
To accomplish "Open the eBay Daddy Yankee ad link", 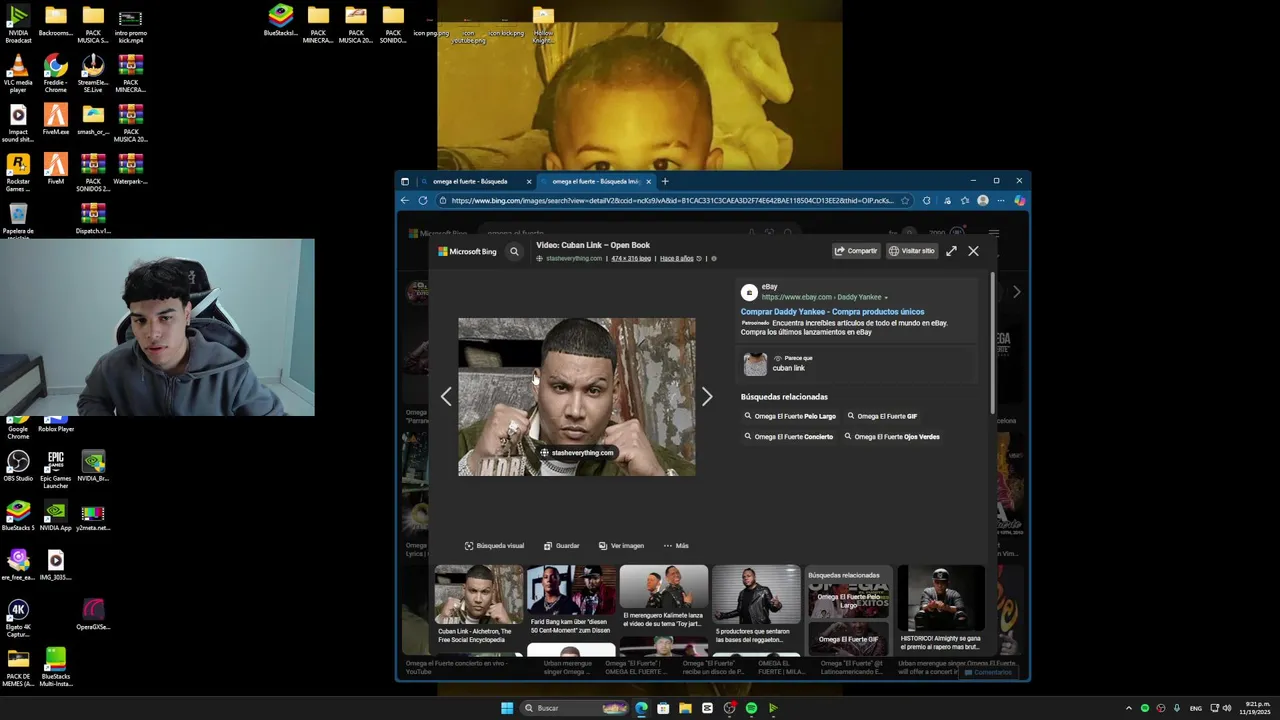I will click(832, 312).
